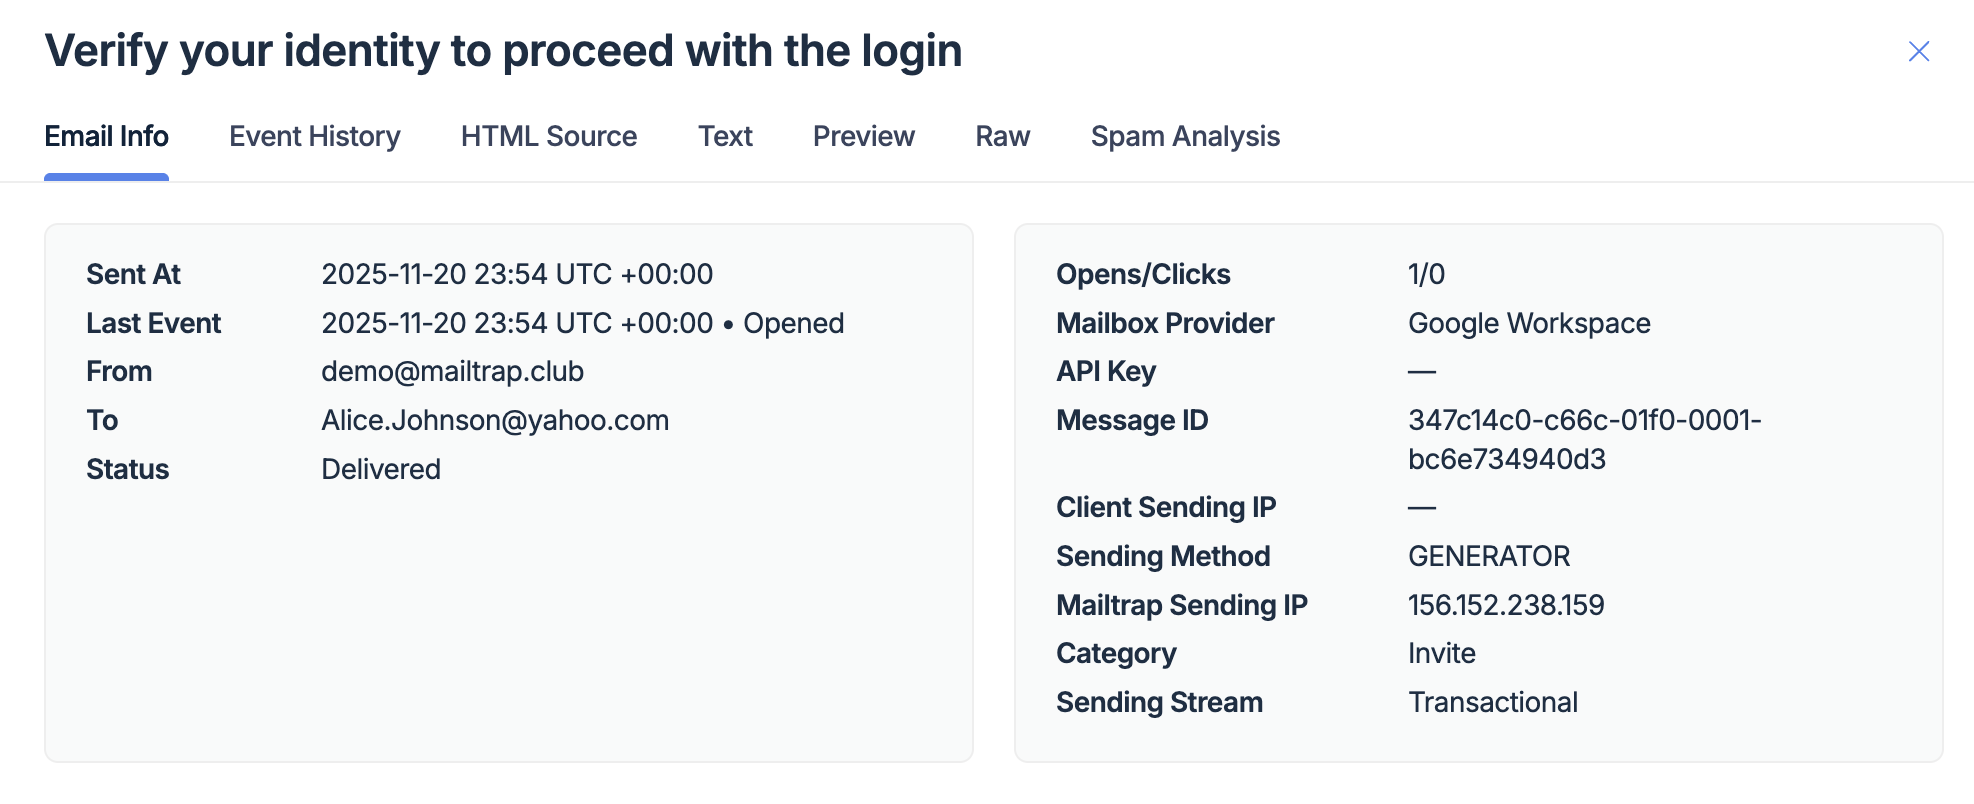Select the Email Info tab

tap(106, 136)
